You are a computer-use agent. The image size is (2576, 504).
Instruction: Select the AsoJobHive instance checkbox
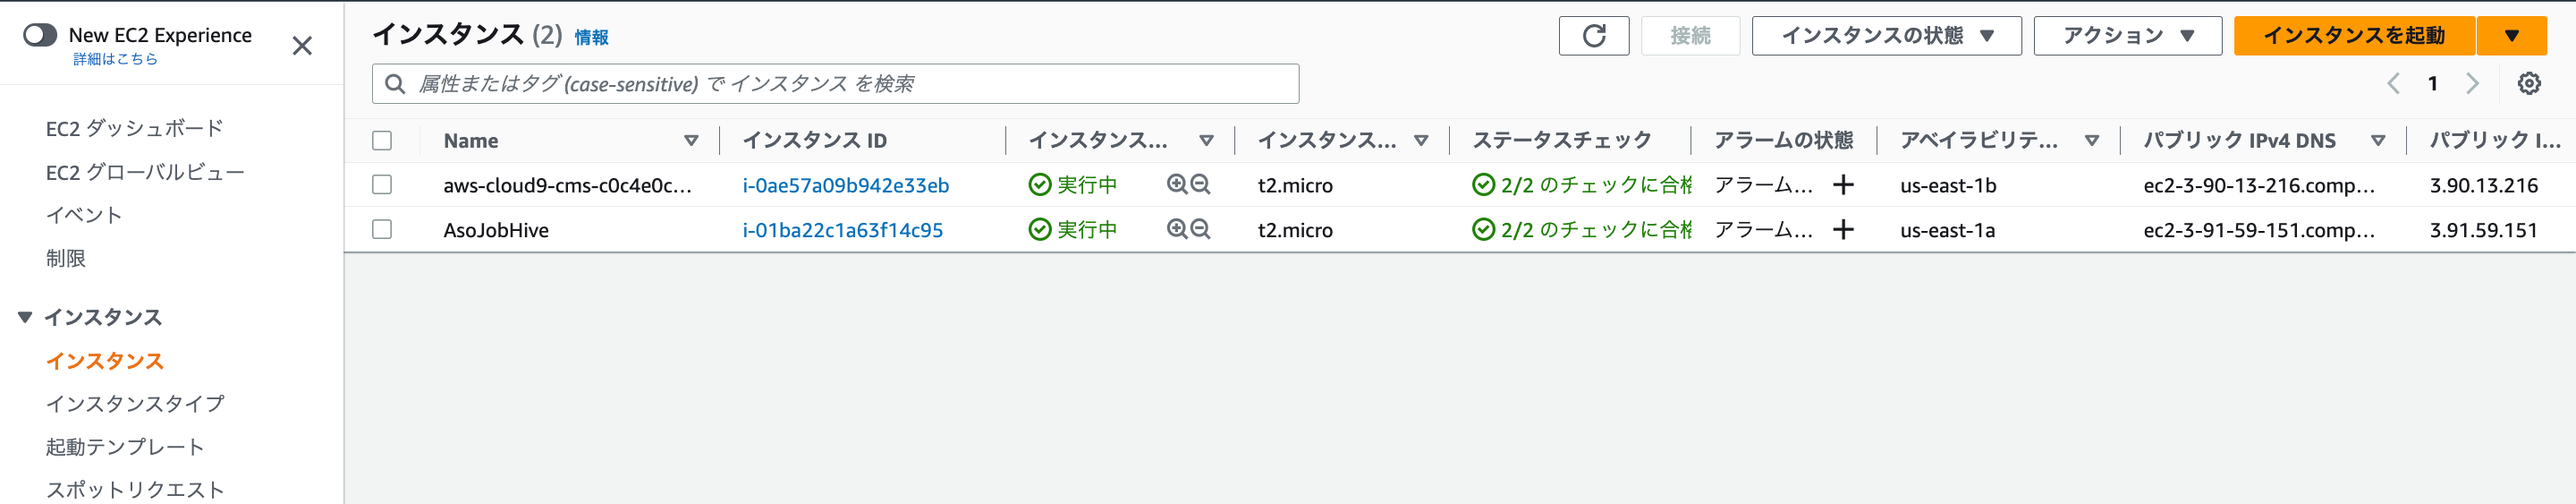click(382, 230)
